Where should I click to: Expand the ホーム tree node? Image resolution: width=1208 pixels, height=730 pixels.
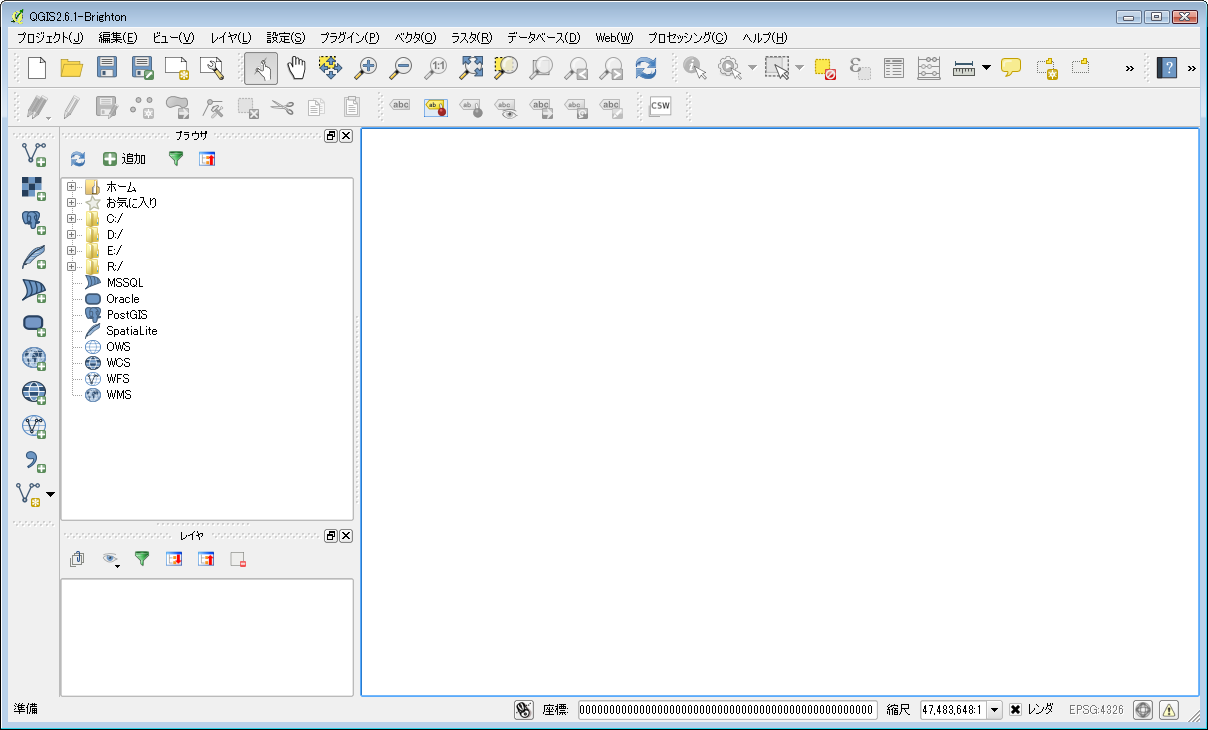tap(71, 187)
